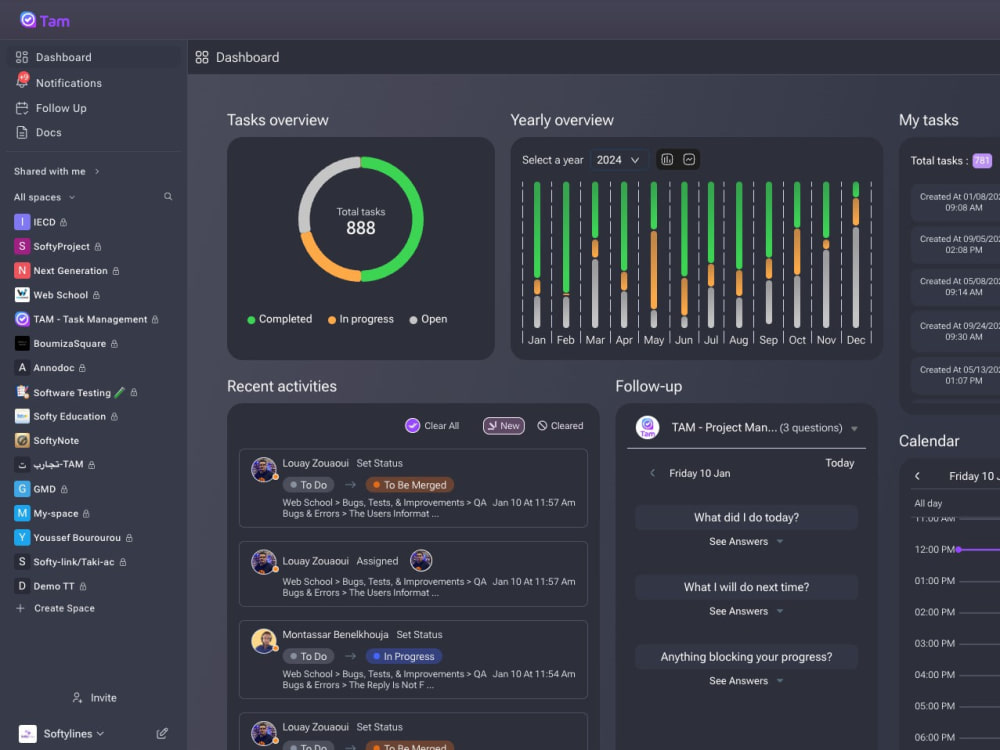Open the Notifications bell icon
Viewport: 1000px width, 750px height.
pos(22,81)
